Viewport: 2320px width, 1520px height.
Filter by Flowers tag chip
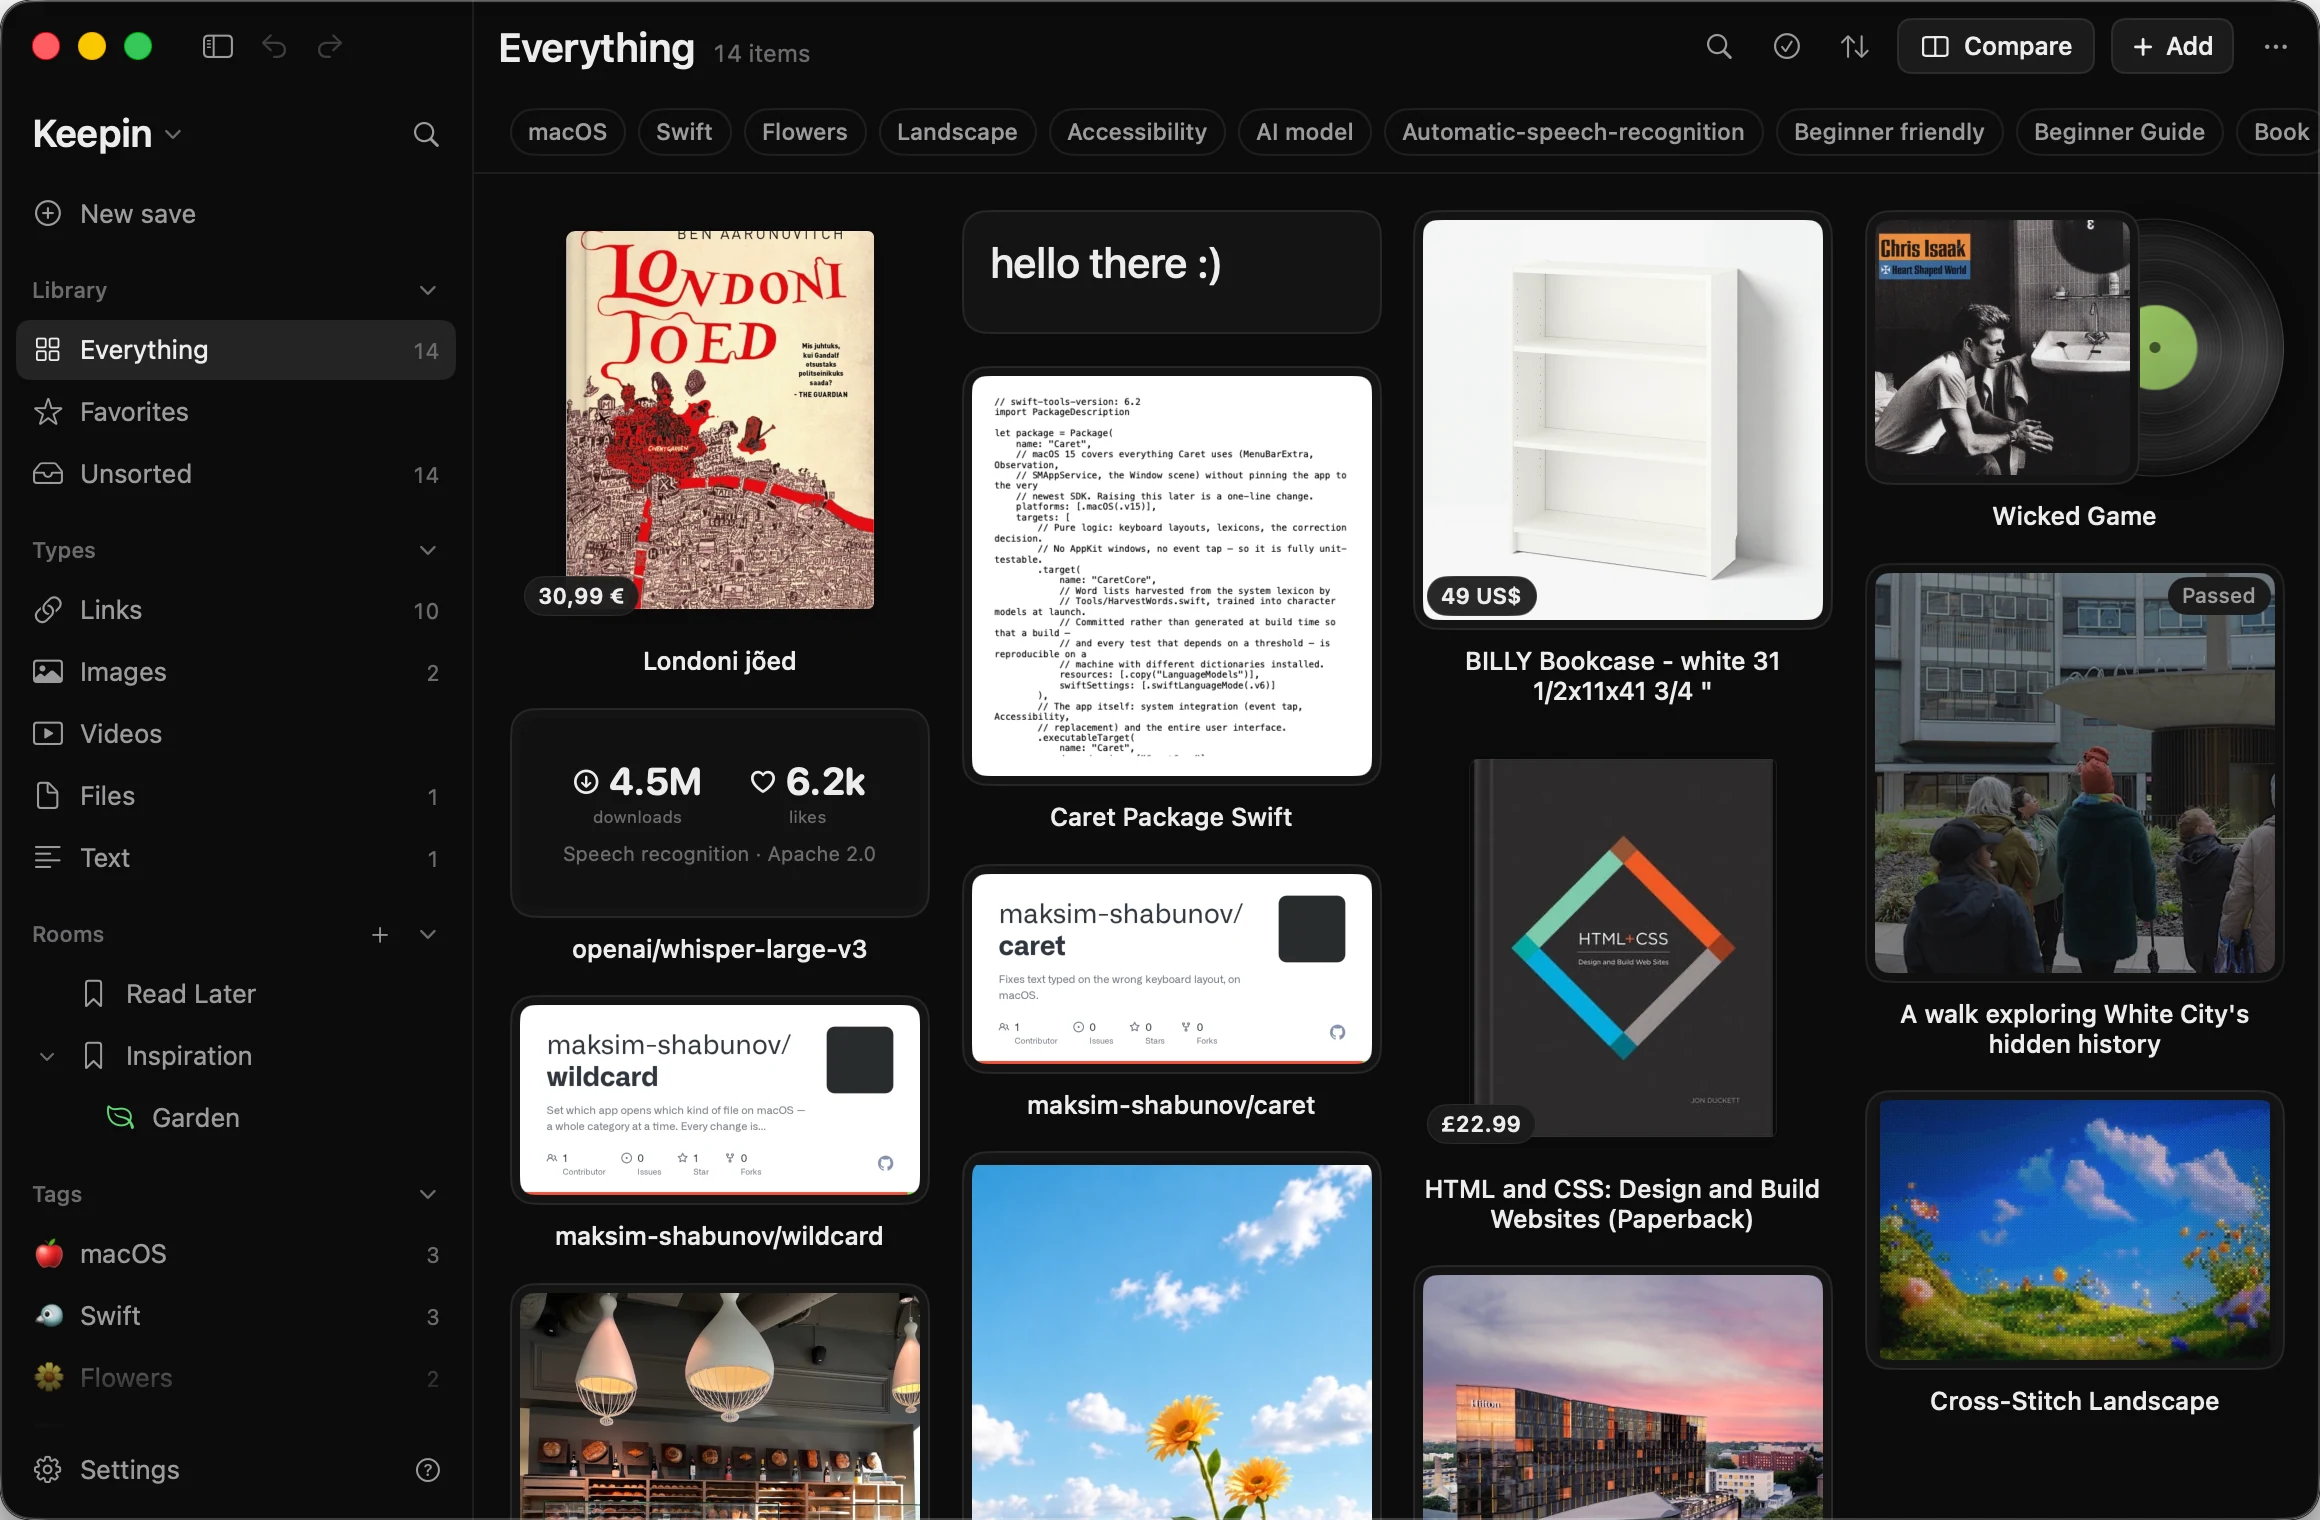click(804, 132)
